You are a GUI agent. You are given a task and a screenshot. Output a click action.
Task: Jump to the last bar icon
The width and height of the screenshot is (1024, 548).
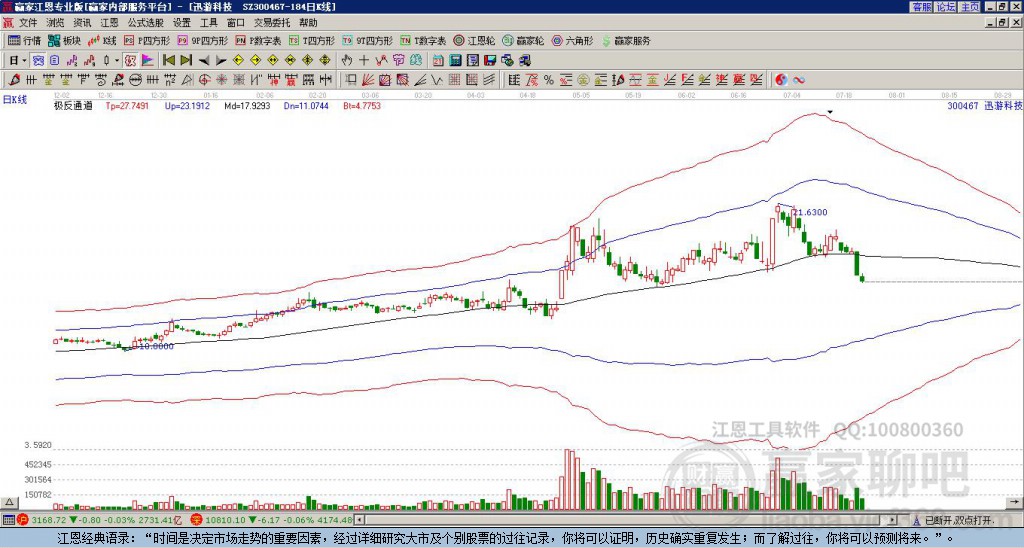185,61
